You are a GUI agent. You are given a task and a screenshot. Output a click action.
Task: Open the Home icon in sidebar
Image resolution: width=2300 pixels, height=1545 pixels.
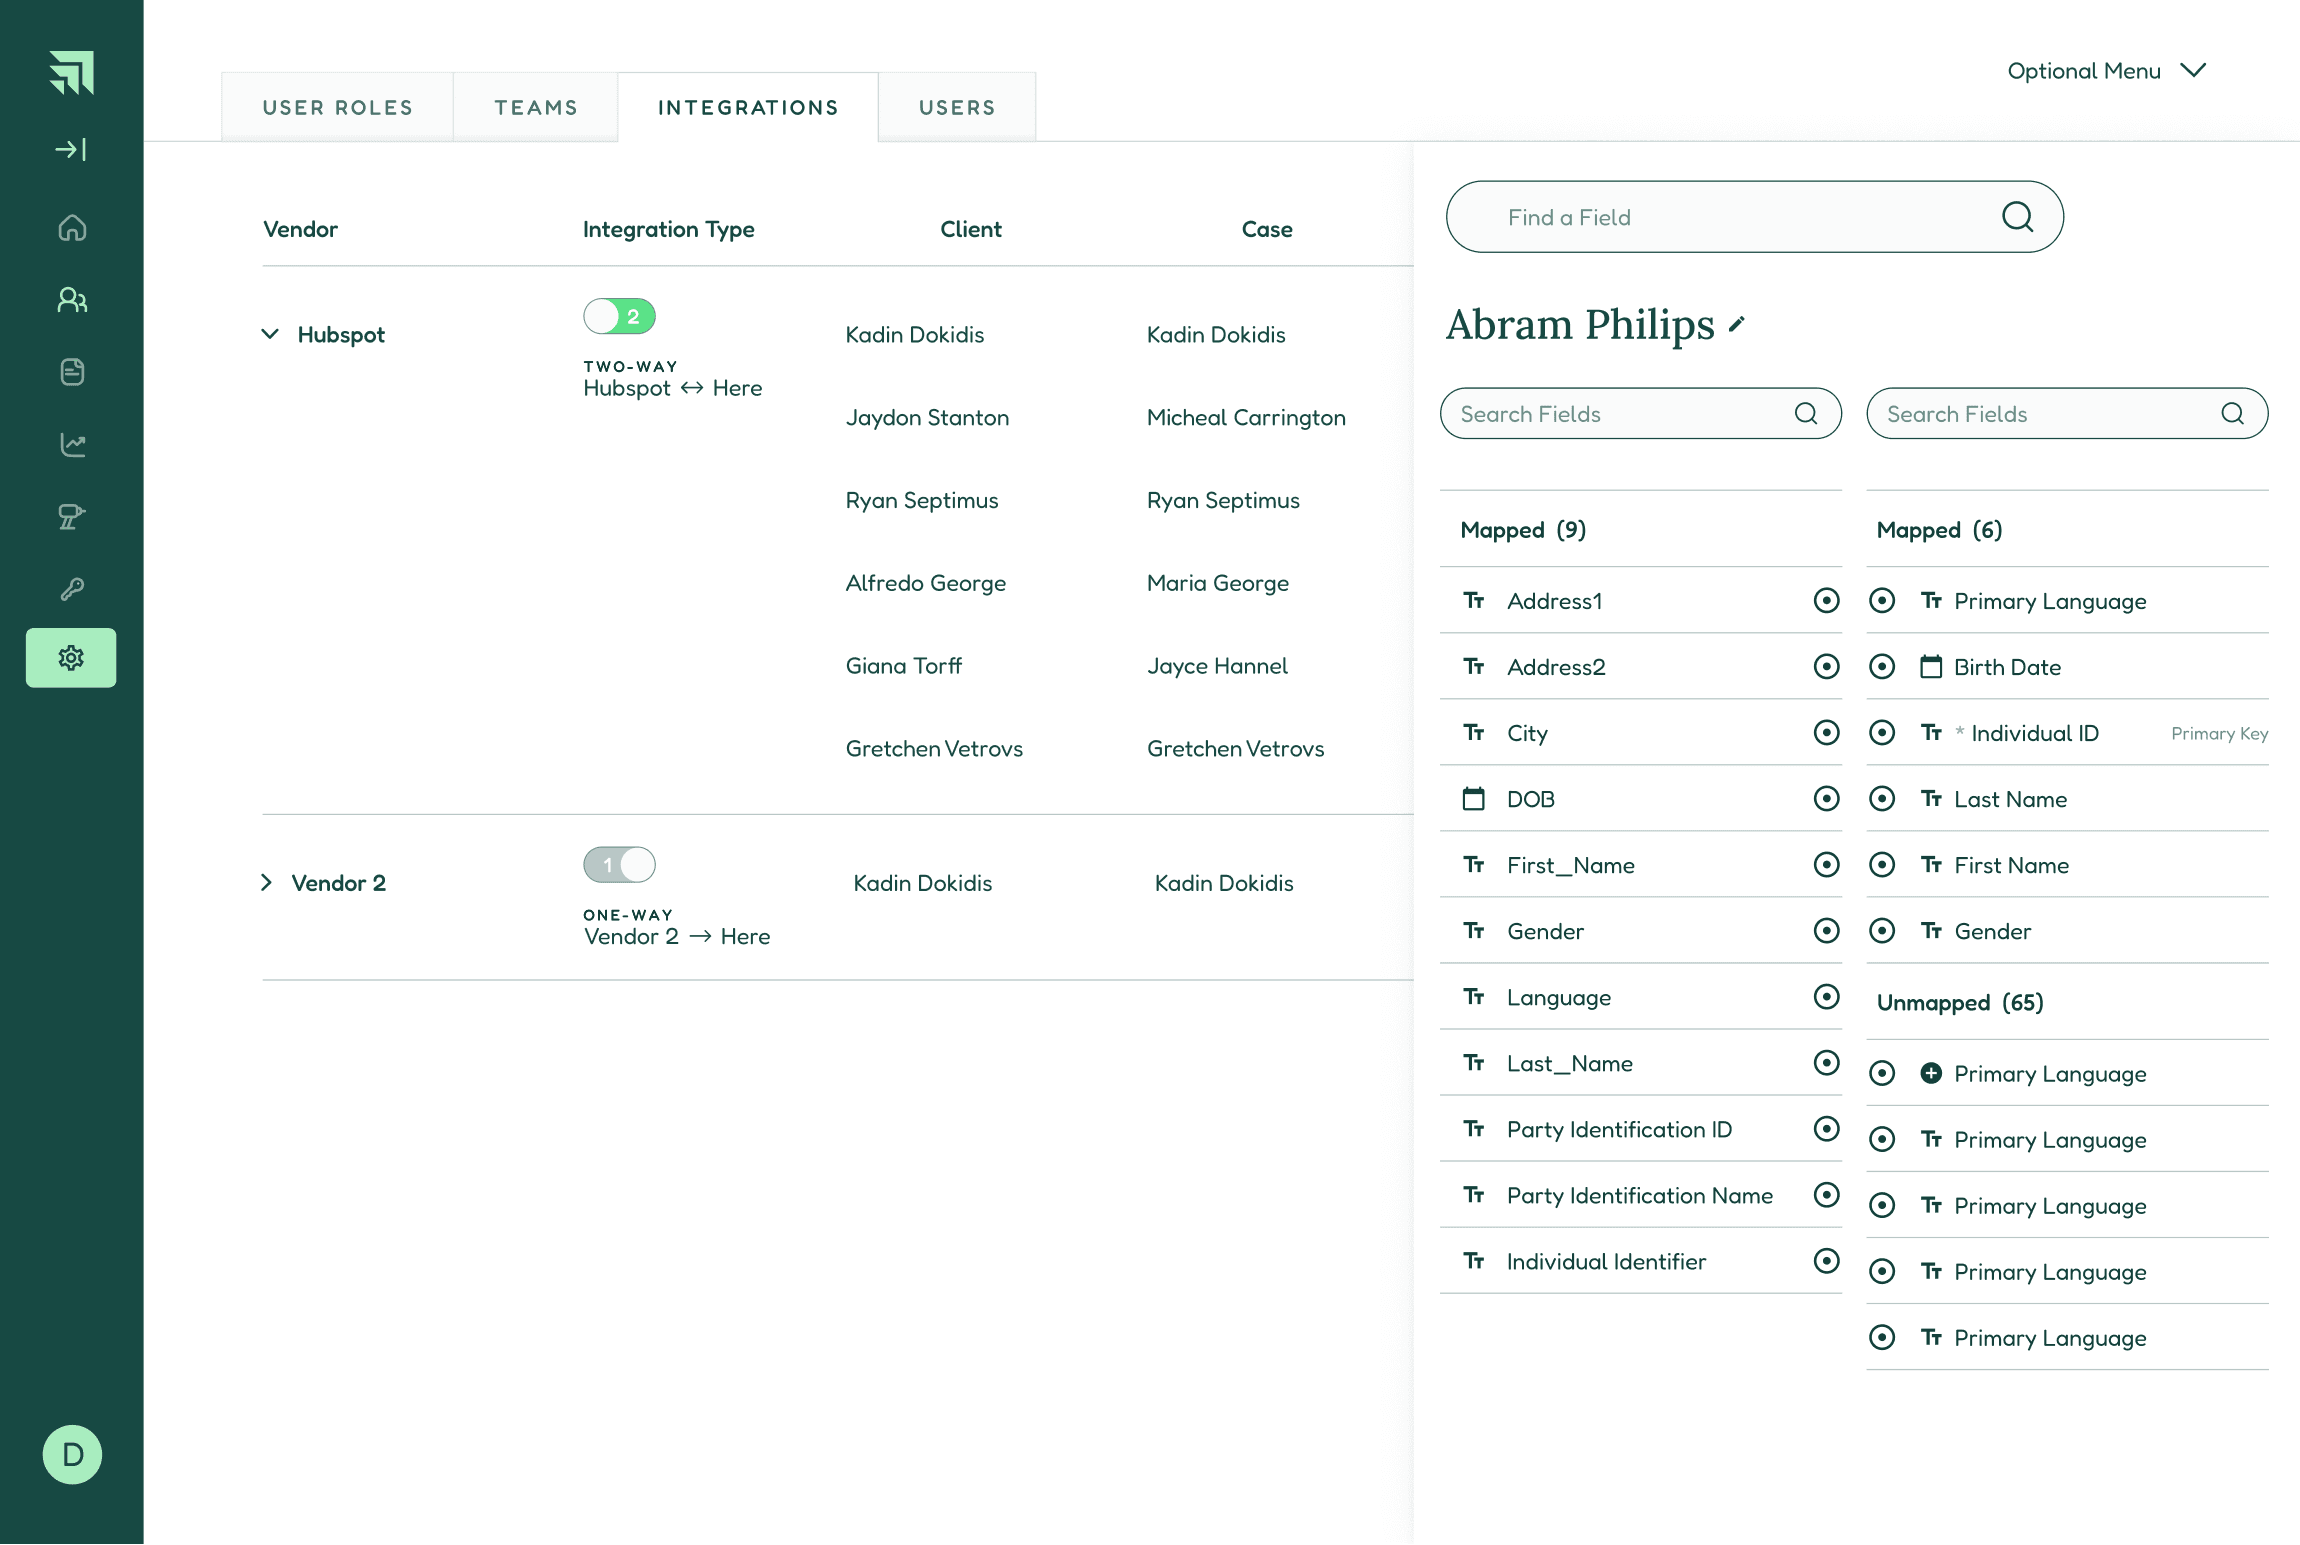(72, 228)
